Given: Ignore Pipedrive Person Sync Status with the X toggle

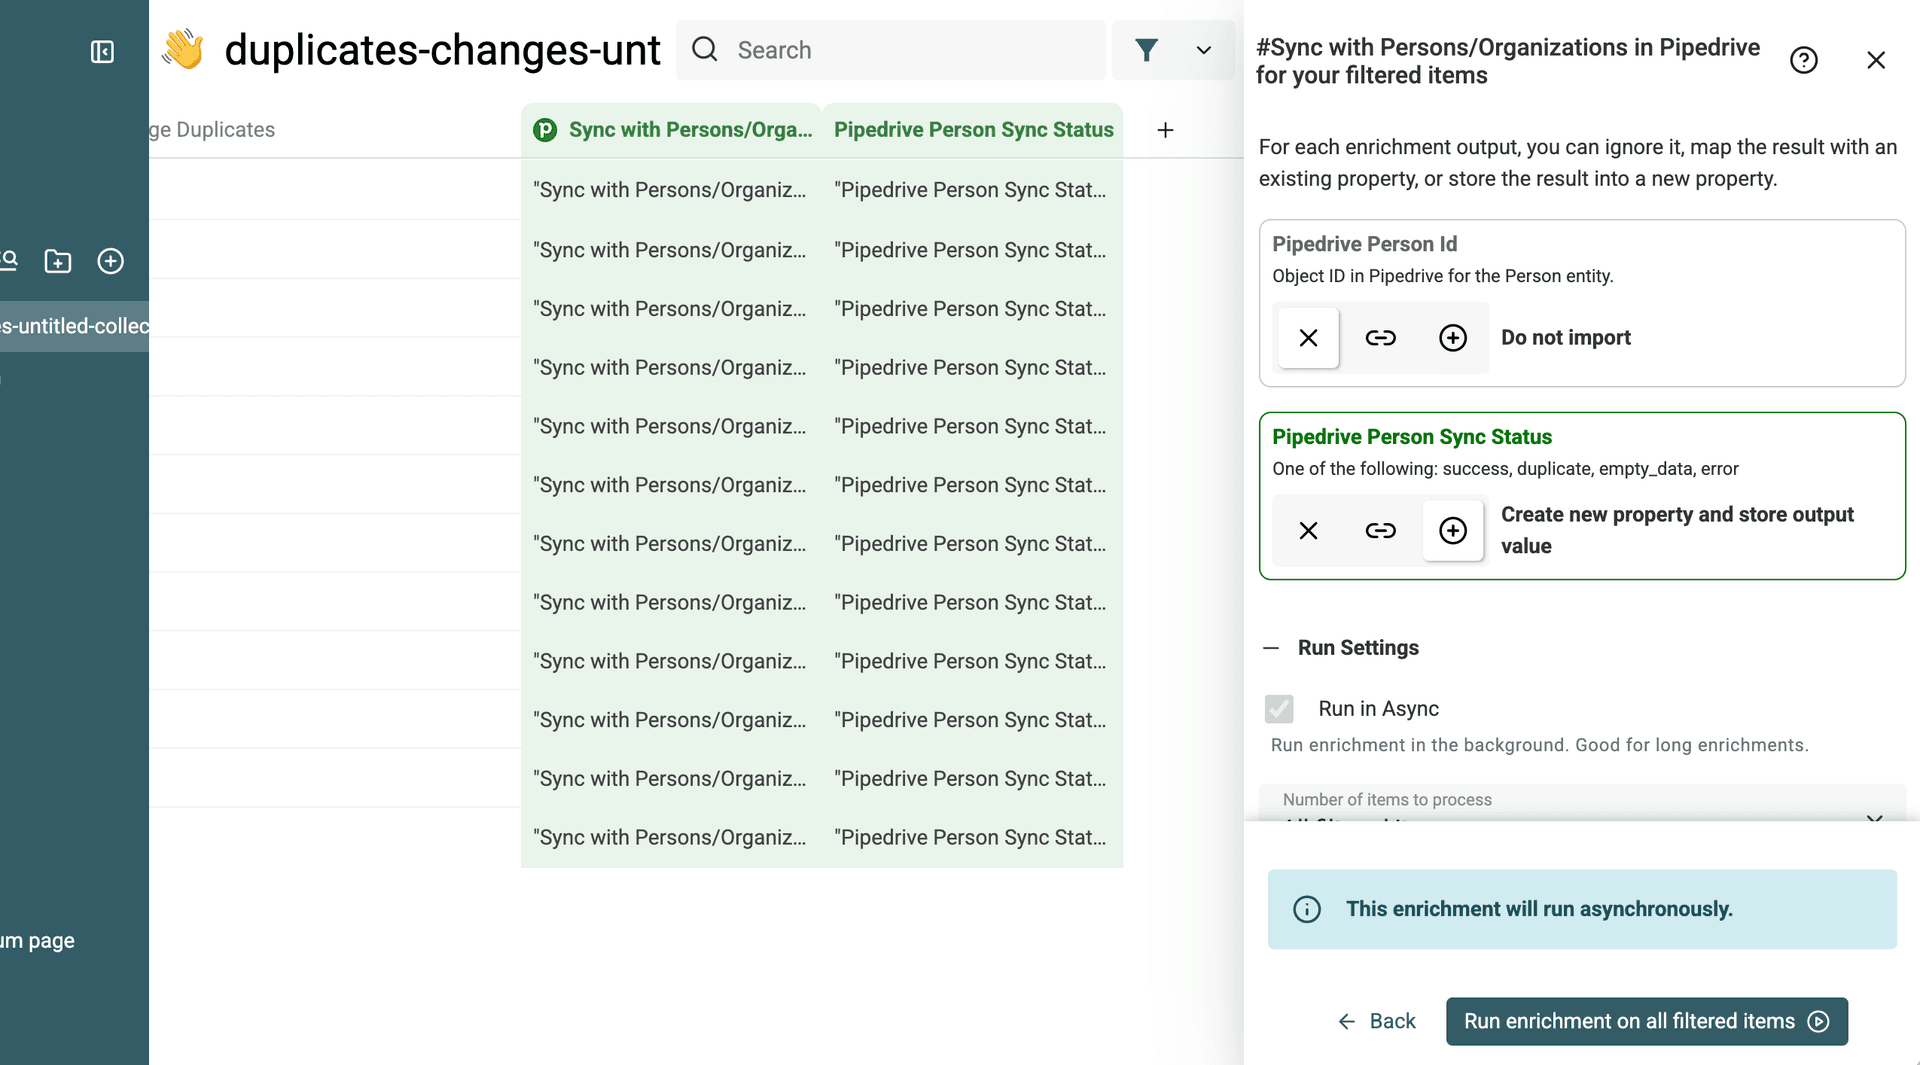Looking at the screenshot, I should [x=1308, y=531].
